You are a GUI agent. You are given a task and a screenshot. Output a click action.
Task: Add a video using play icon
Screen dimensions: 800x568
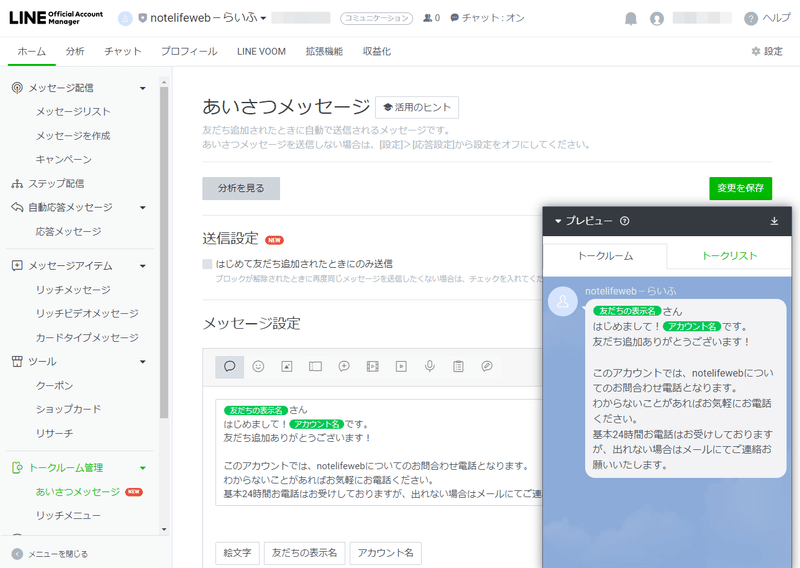(401, 366)
